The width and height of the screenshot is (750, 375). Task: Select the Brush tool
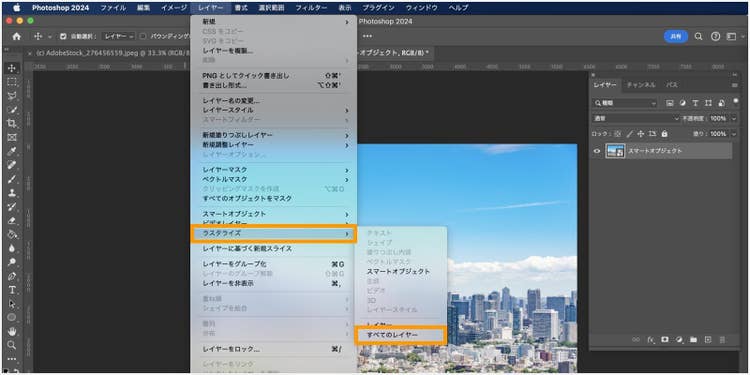[12, 179]
